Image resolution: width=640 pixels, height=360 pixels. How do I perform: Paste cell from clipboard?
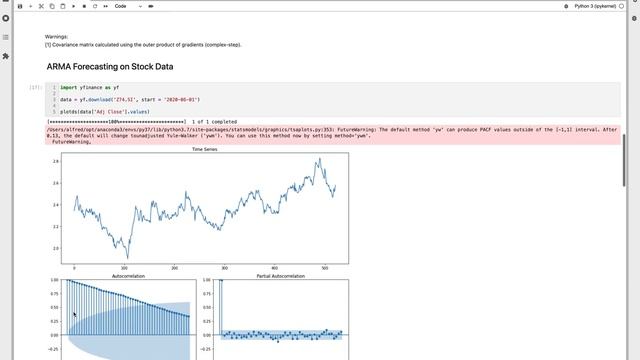[62, 6]
